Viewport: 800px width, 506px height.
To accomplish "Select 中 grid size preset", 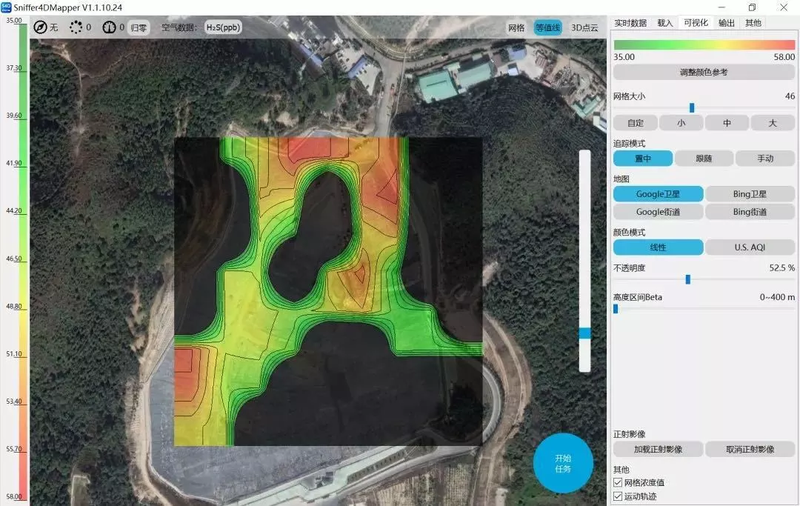I will 727,123.
